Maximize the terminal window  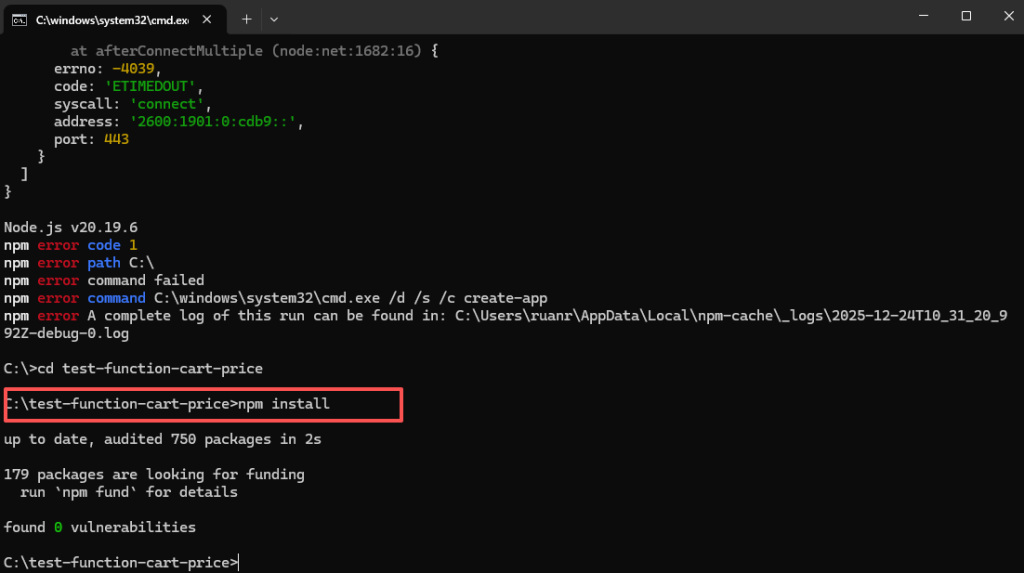pyautogui.click(x=966, y=16)
